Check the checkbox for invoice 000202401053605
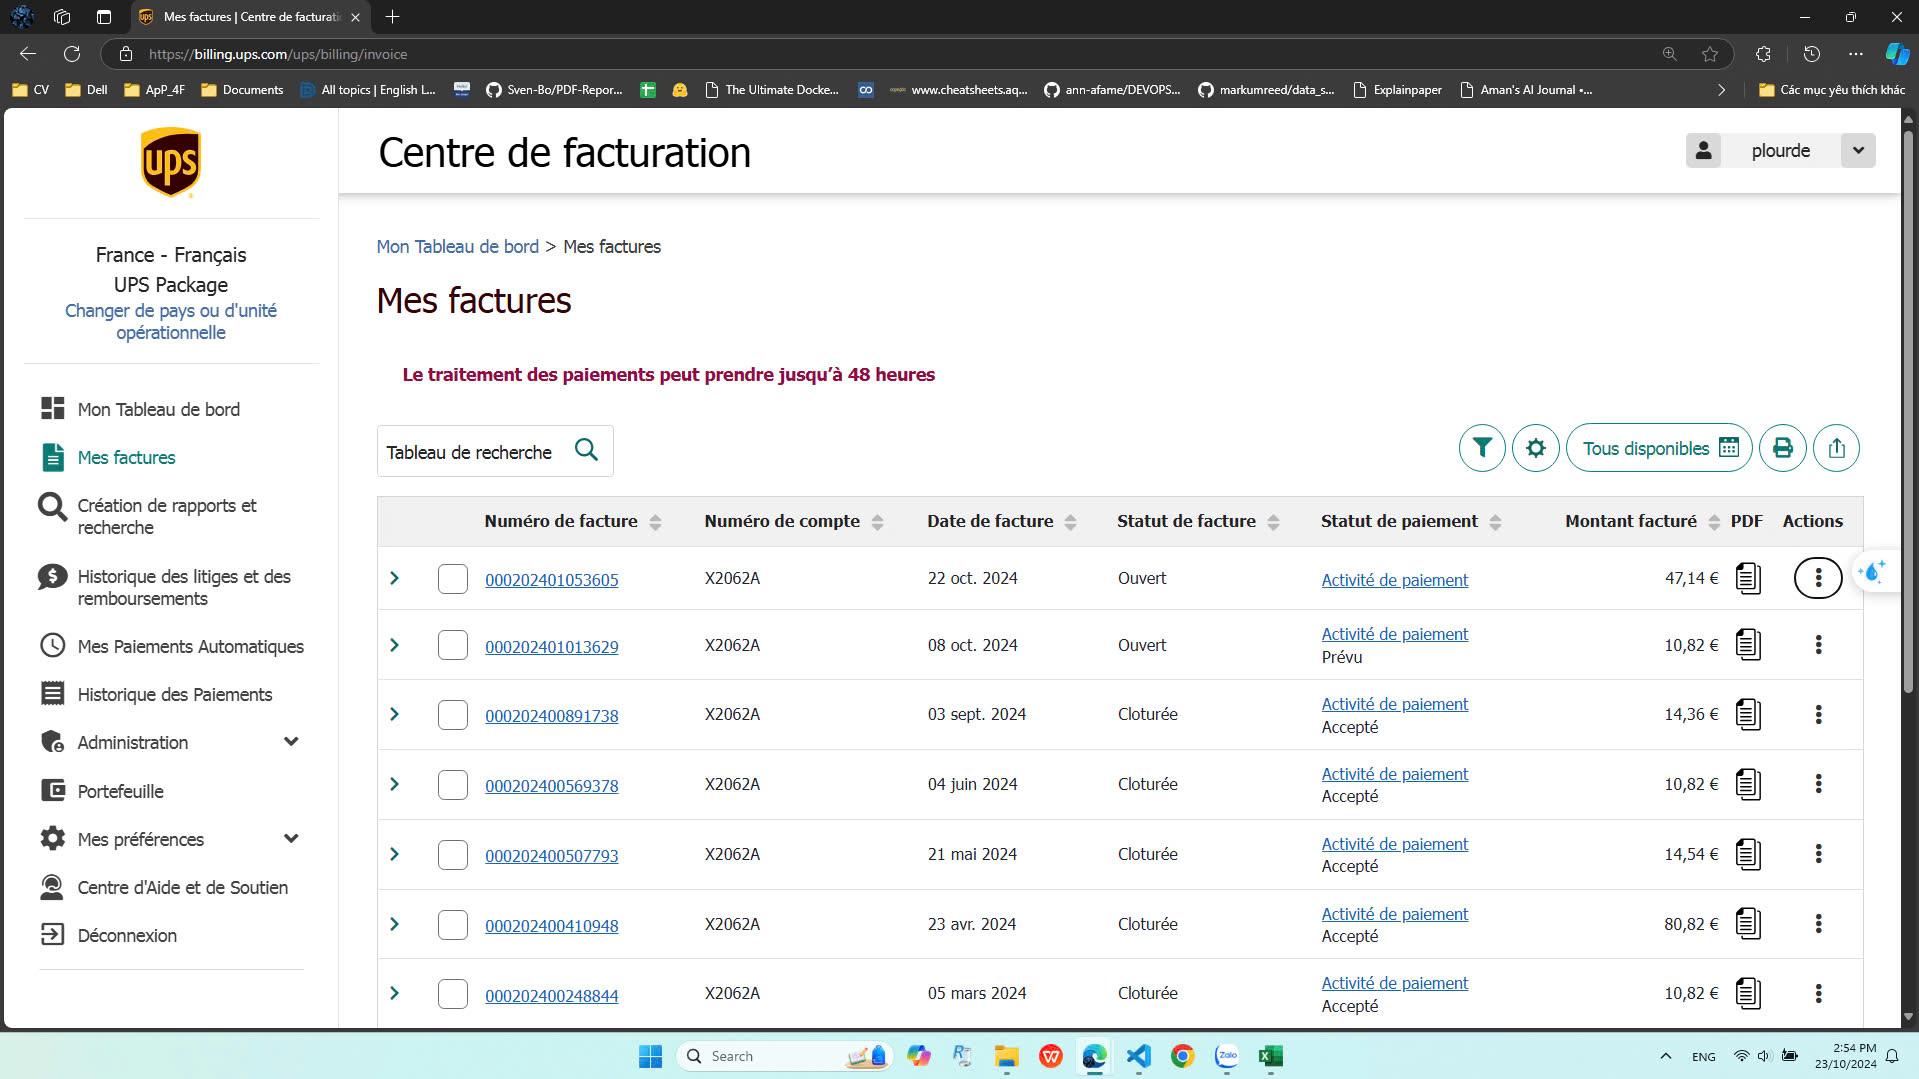Screen dimensions: 1919x1079 tap(452, 578)
